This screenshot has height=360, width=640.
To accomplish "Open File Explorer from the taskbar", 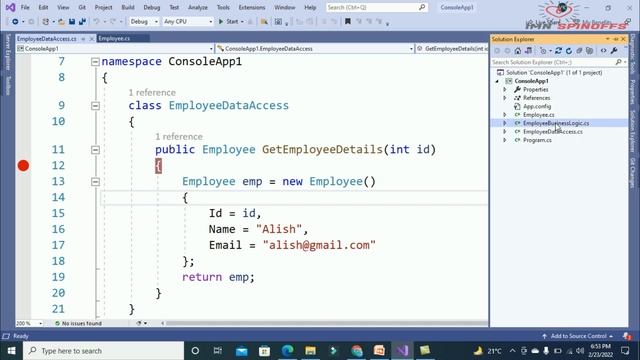I will 310,351.
